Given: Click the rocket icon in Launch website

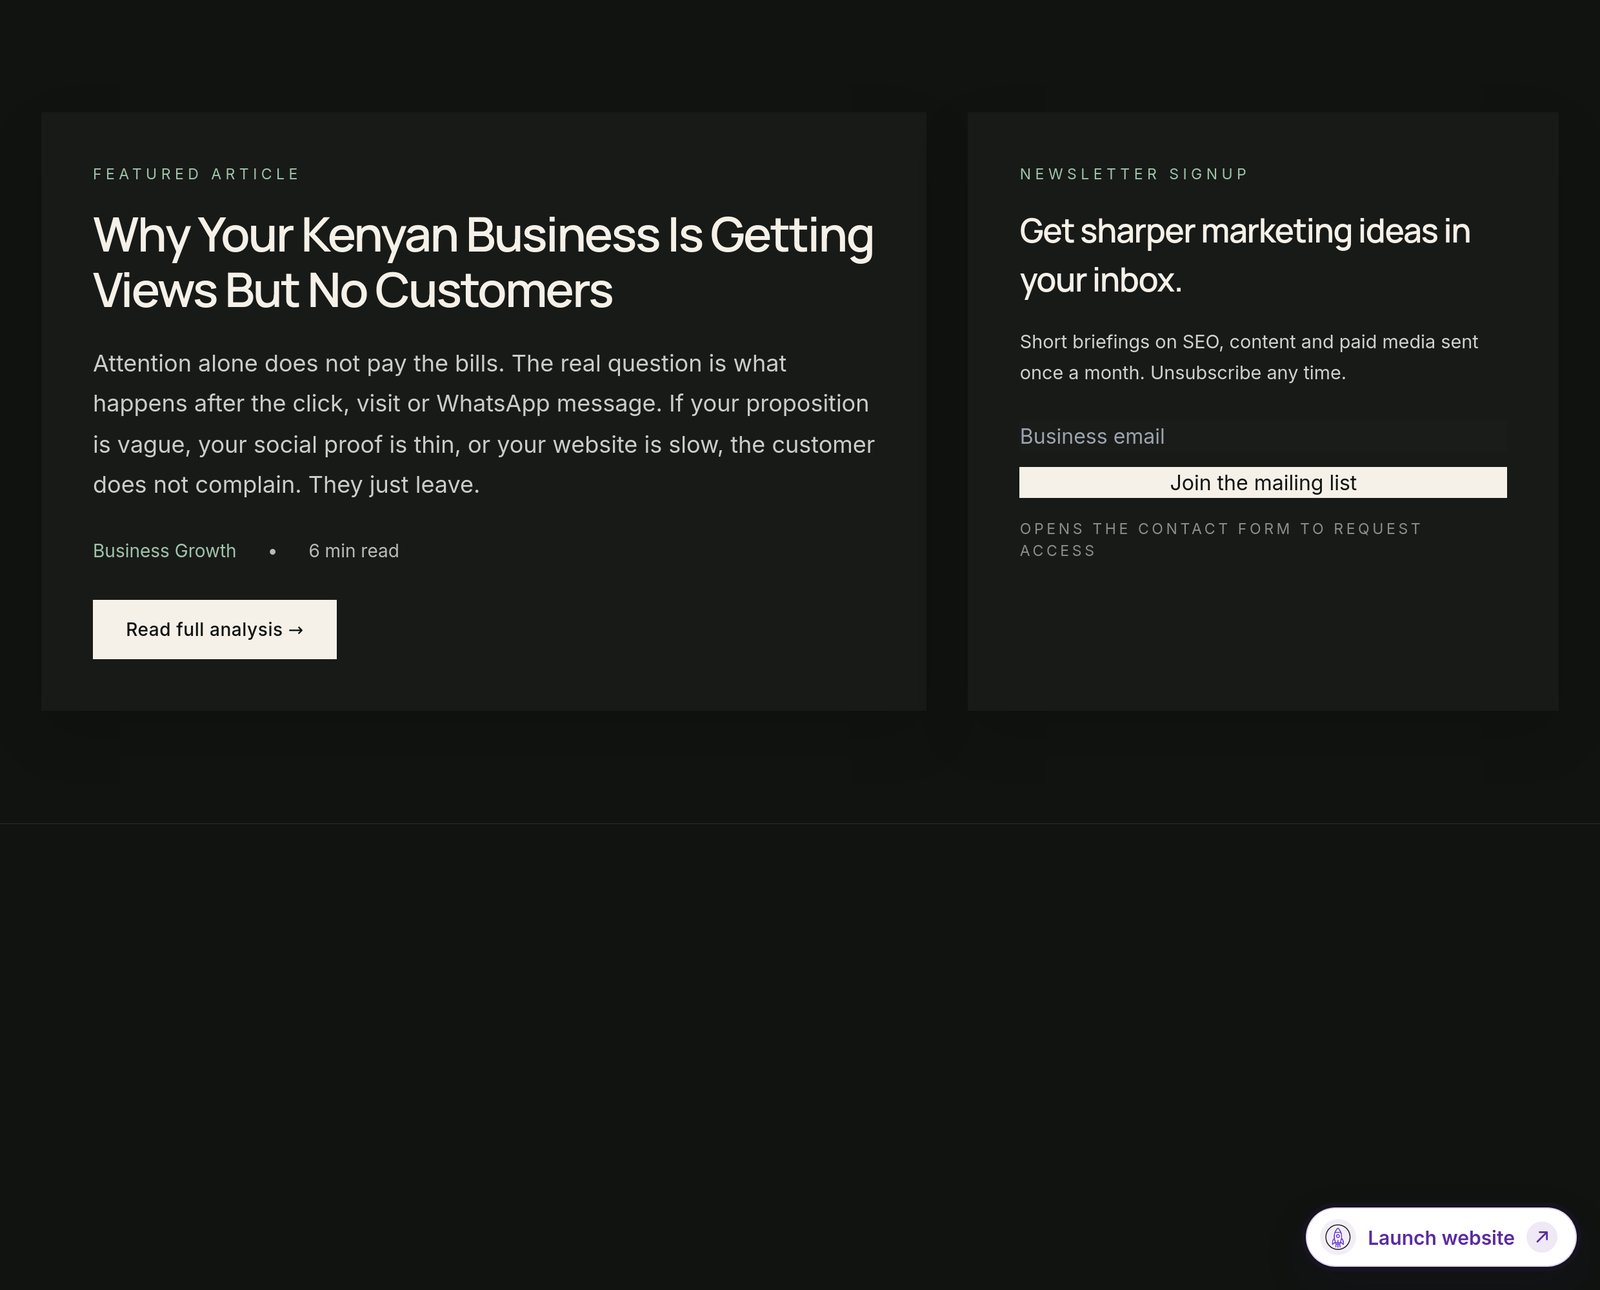Looking at the screenshot, I should tap(1338, 1237).
